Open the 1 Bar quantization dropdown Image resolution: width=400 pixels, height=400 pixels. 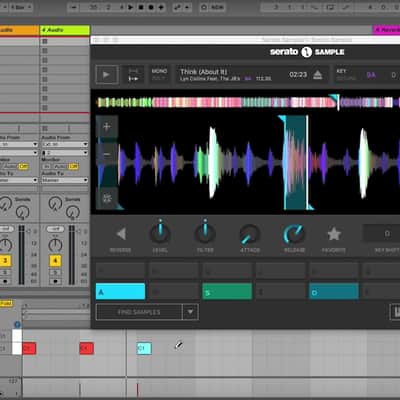(x=20, y=7)
